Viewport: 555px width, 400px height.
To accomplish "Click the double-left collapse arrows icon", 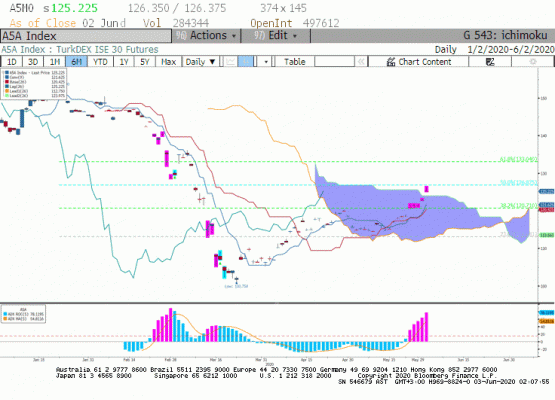I will pos(361,62).
